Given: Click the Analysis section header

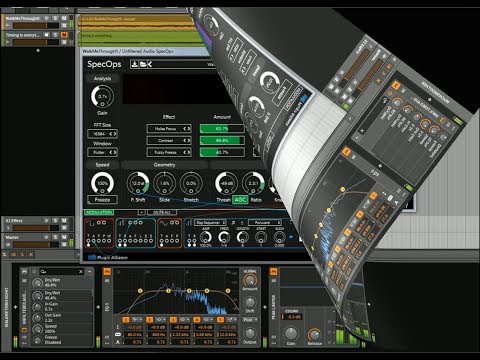Looking at the screenshot, I should [x=102, y=78].
